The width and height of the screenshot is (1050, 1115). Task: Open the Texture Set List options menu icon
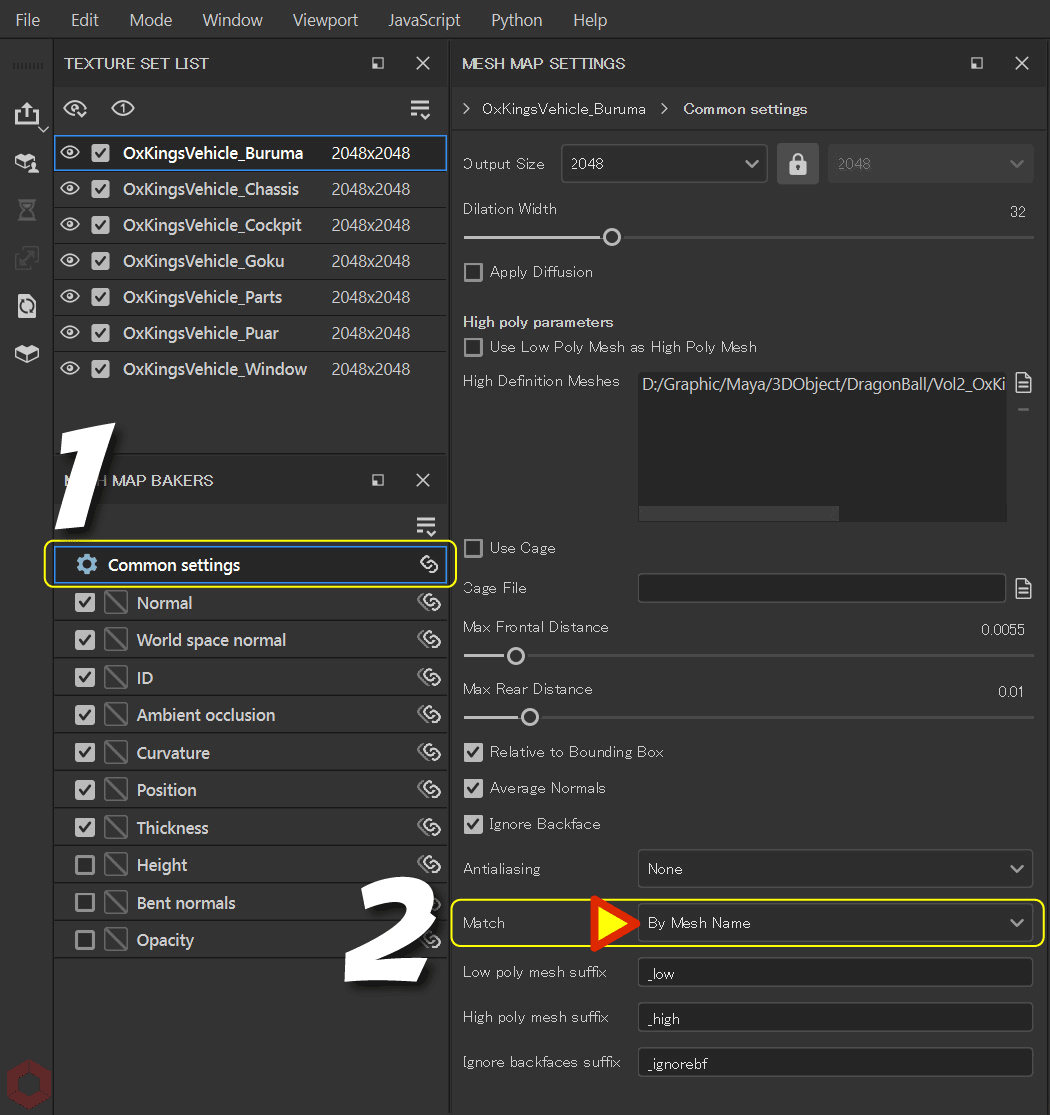(419, 109)
